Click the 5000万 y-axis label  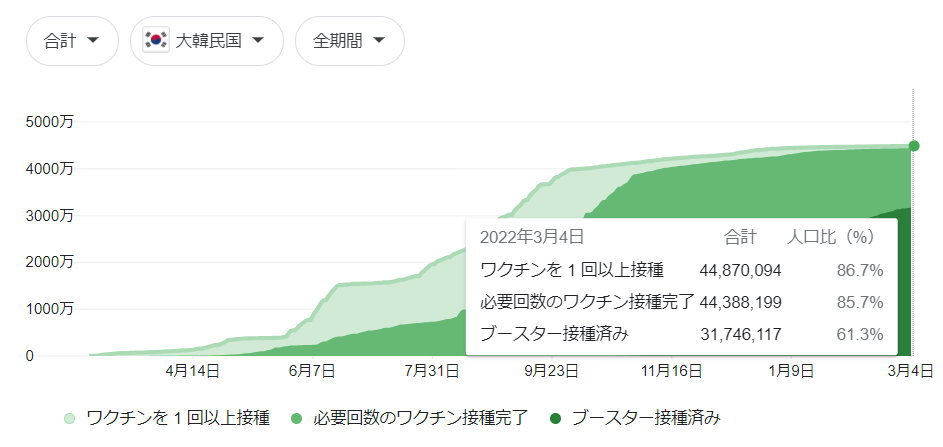[x=48, y=122]
